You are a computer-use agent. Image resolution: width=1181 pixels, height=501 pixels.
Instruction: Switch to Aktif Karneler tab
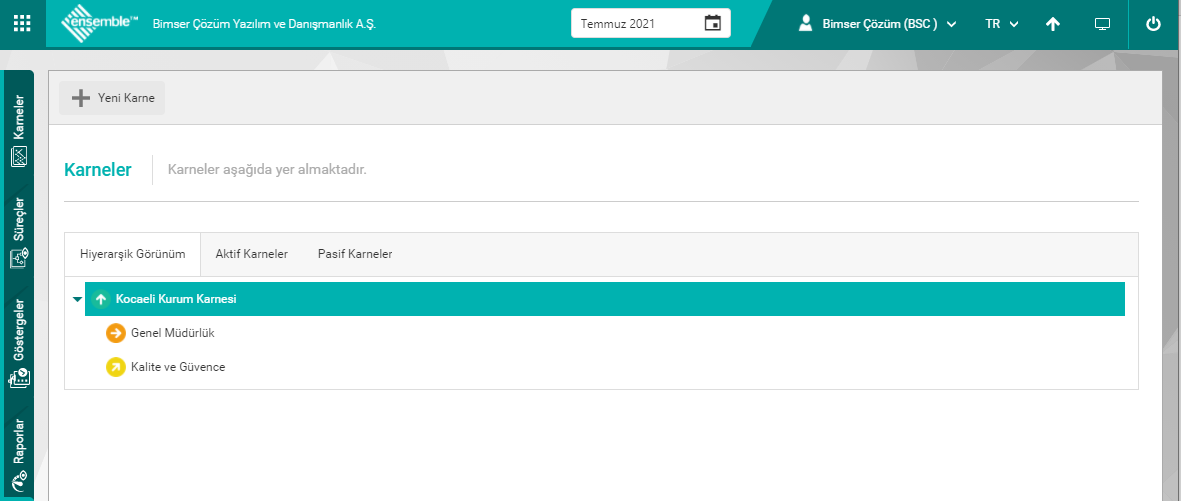click(252, 255)
